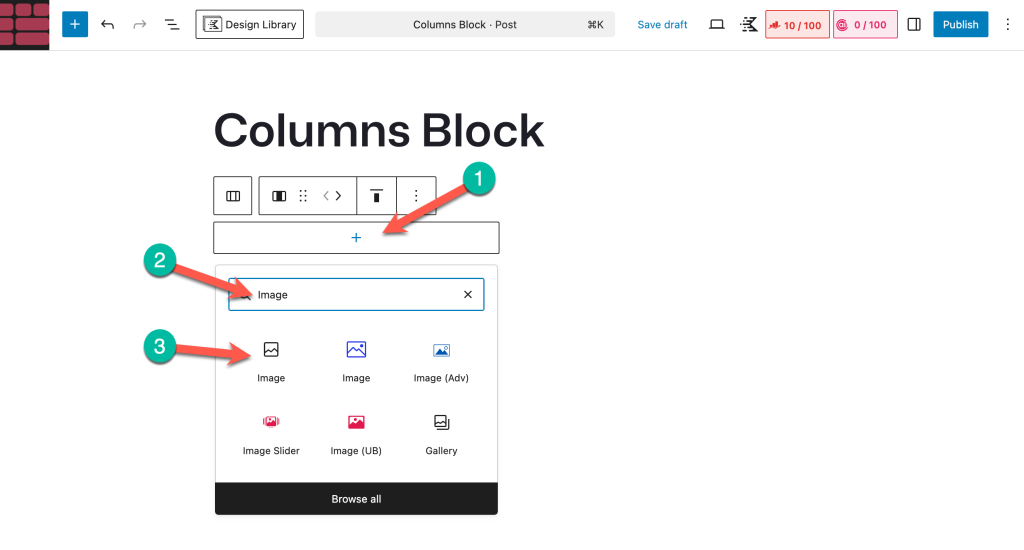Click Save draft
Screen dimensions: 1024x550
(x=662, y=24)
